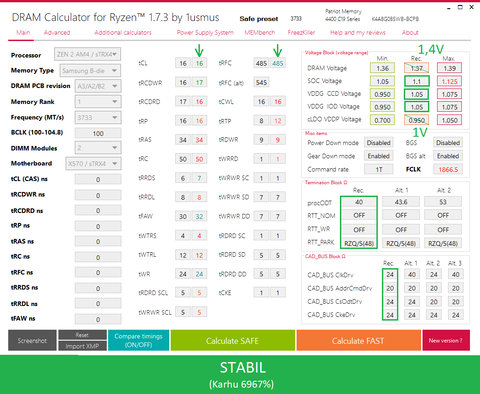Toggle Compare timings (ON/OFF)
The height and width of the screenshot is (394, 480).
(x=138, y=340)
